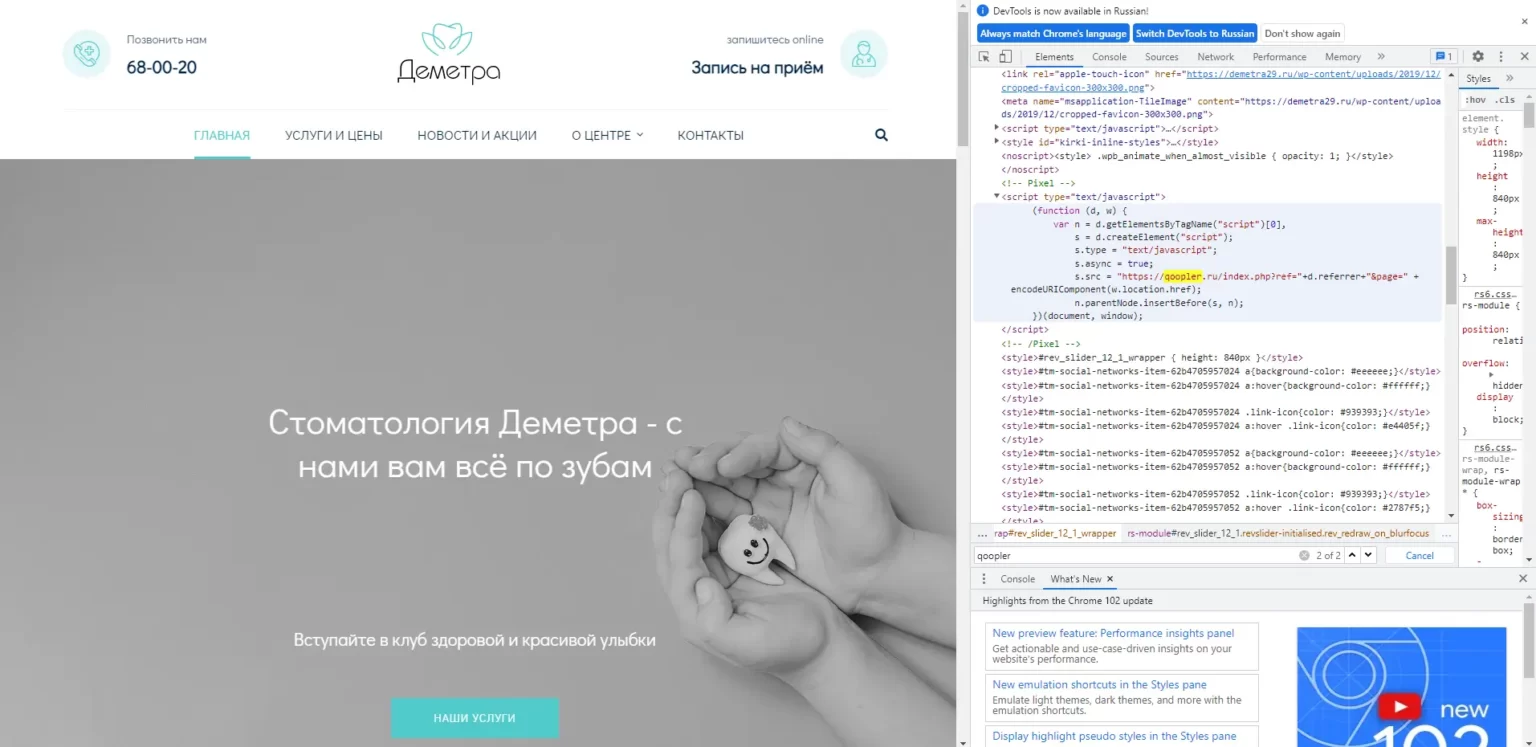Open УСЛУГИ И ЦЕНЫ navigation item
1536x747 pixels.
coord(333,135)
